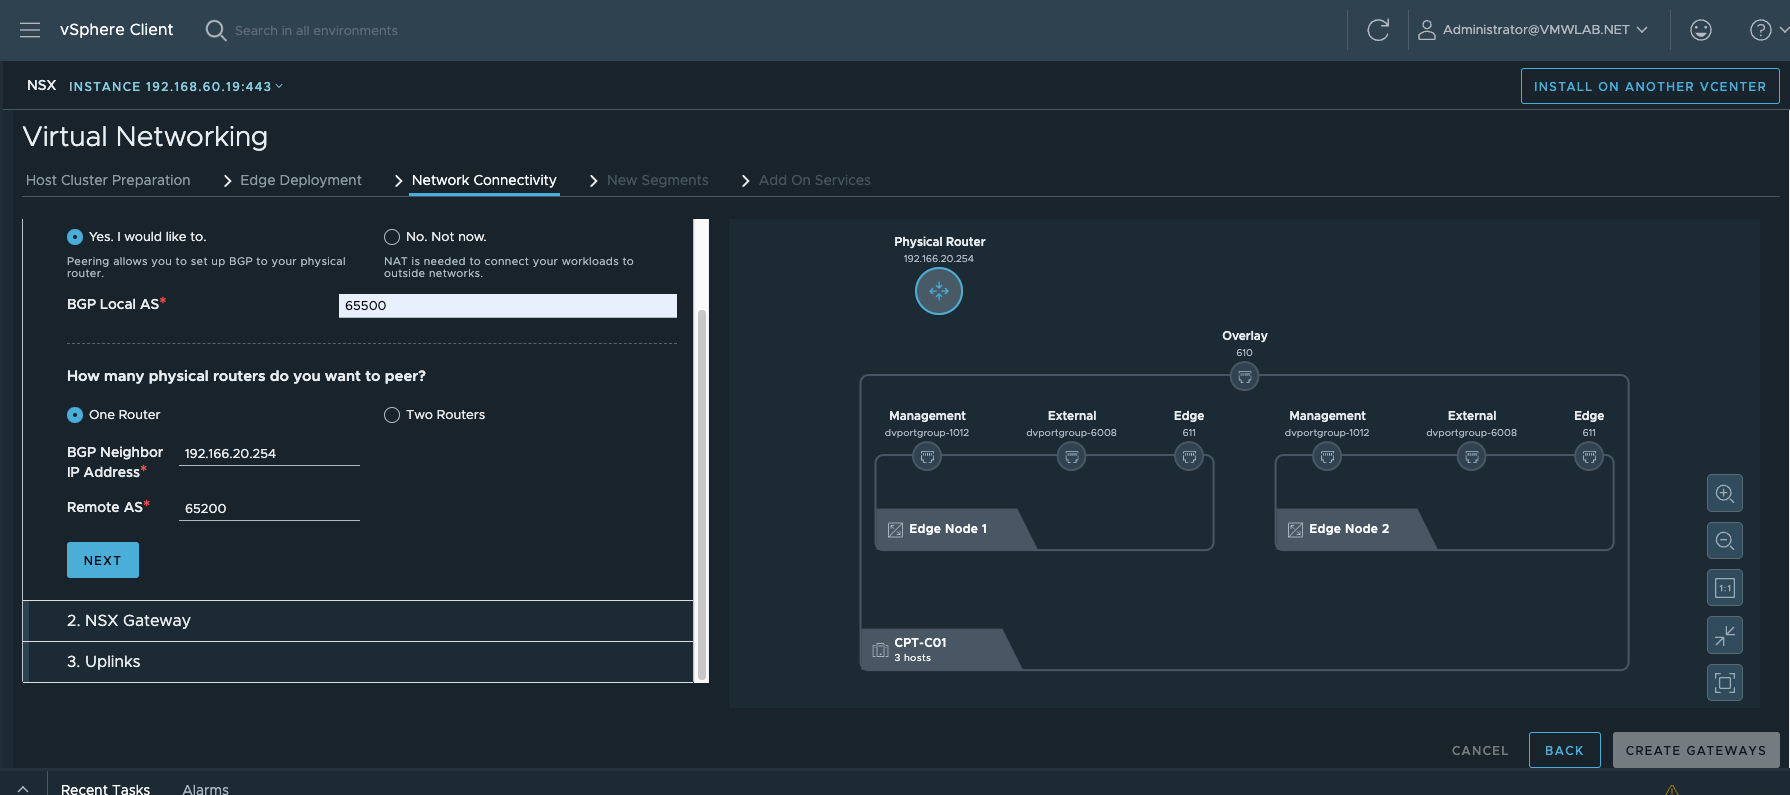Click Edge Node 1 External port icon
Screen dimensions: 1790x795
click(1072, 457)
